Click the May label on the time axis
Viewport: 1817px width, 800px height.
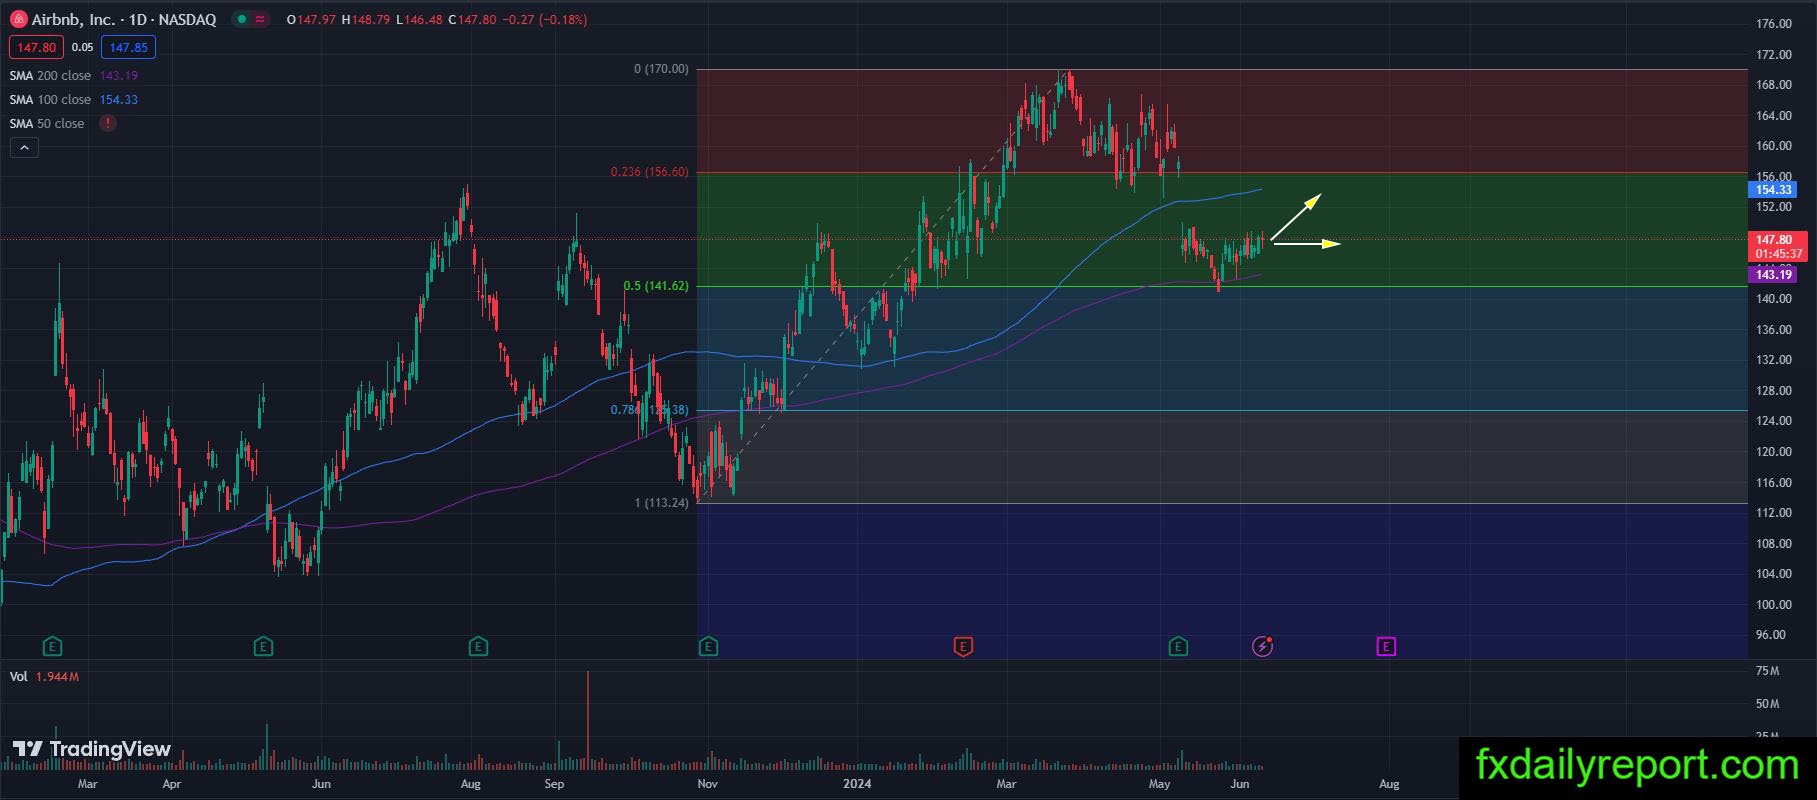[x=1160, y=784]
